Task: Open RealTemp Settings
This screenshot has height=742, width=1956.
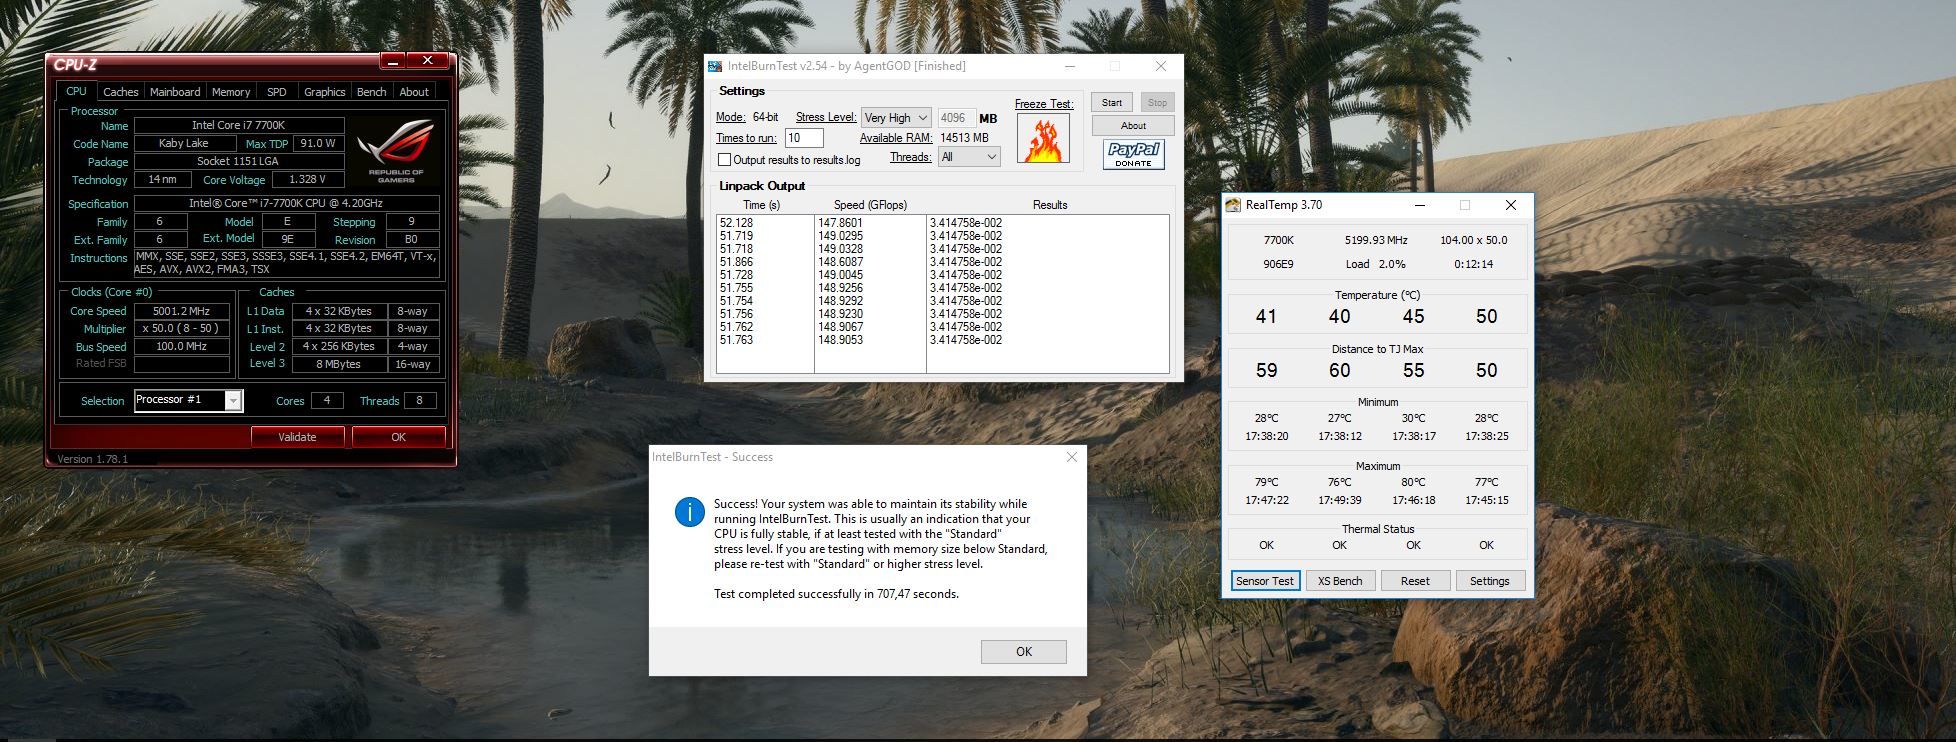Action: [1490, 581]
